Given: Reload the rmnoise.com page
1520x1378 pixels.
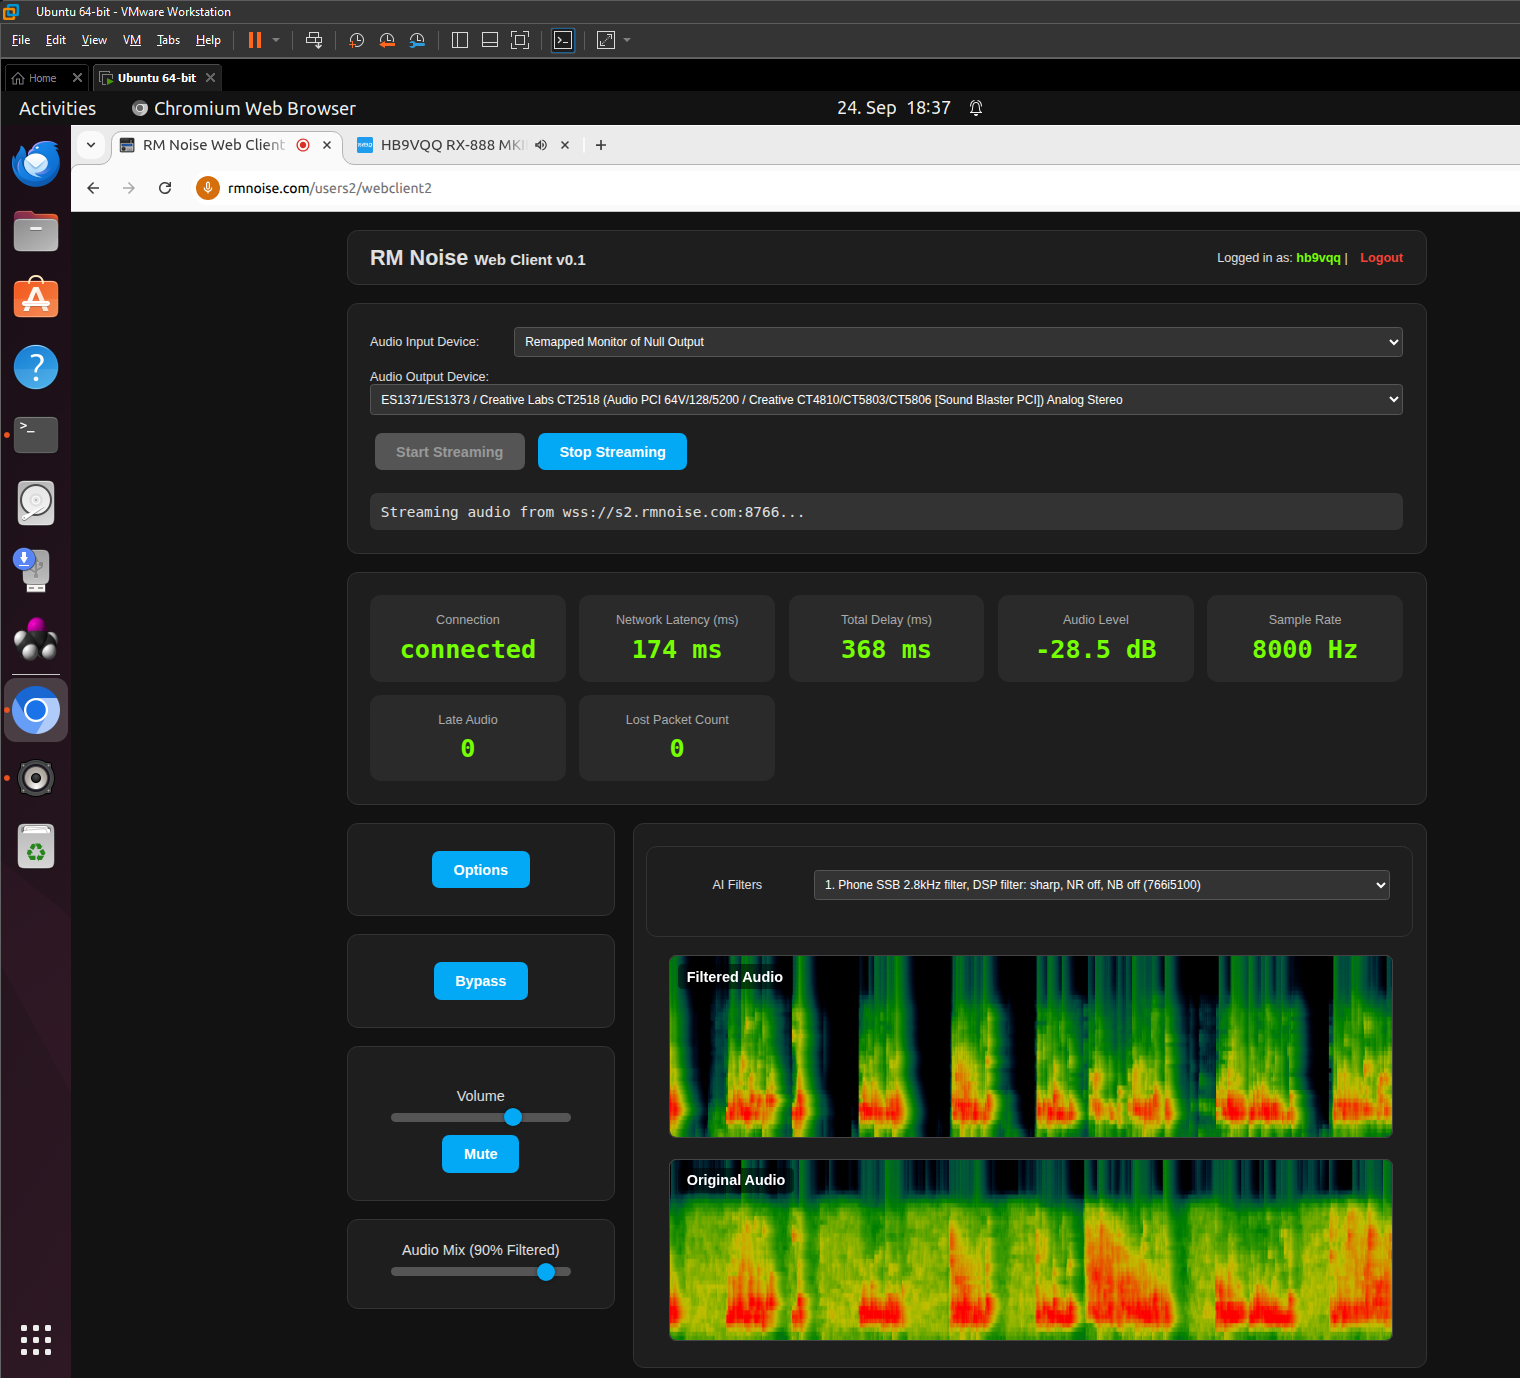Looking at the screenshot, I should (165, 188).
